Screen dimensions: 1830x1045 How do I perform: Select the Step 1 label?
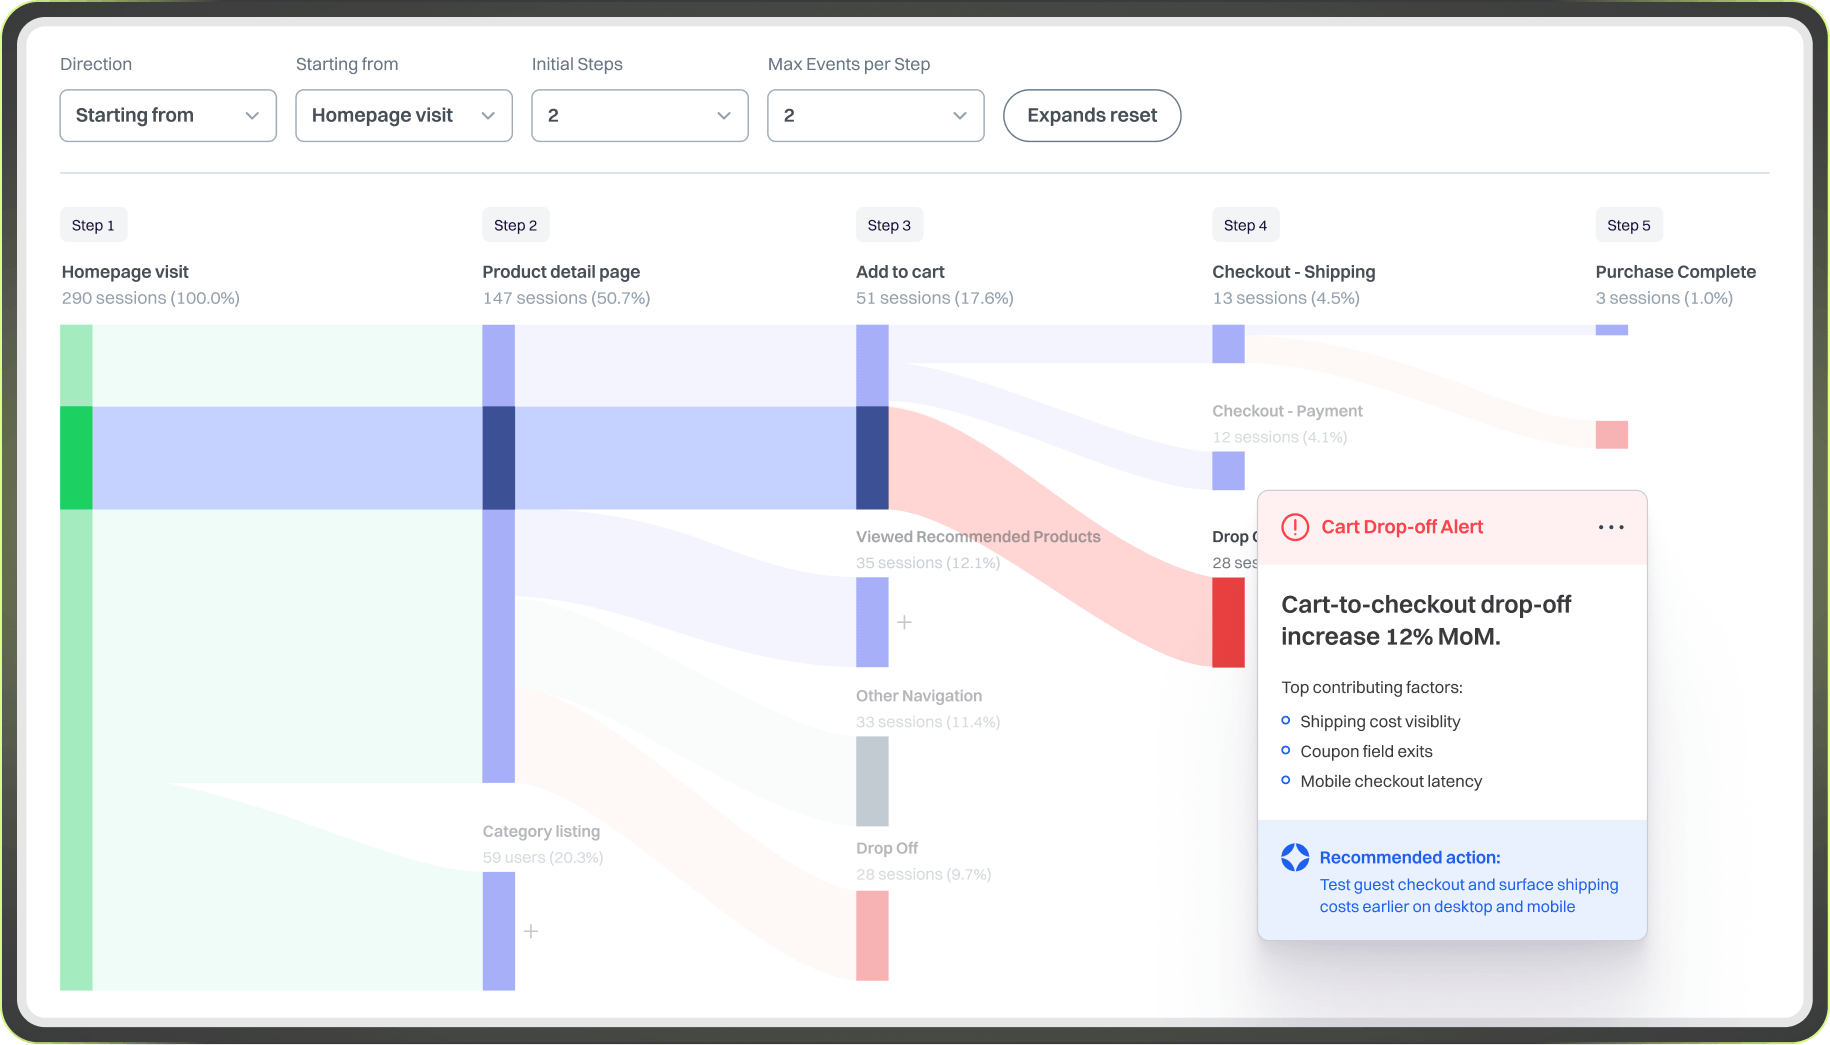coord(93,225)
